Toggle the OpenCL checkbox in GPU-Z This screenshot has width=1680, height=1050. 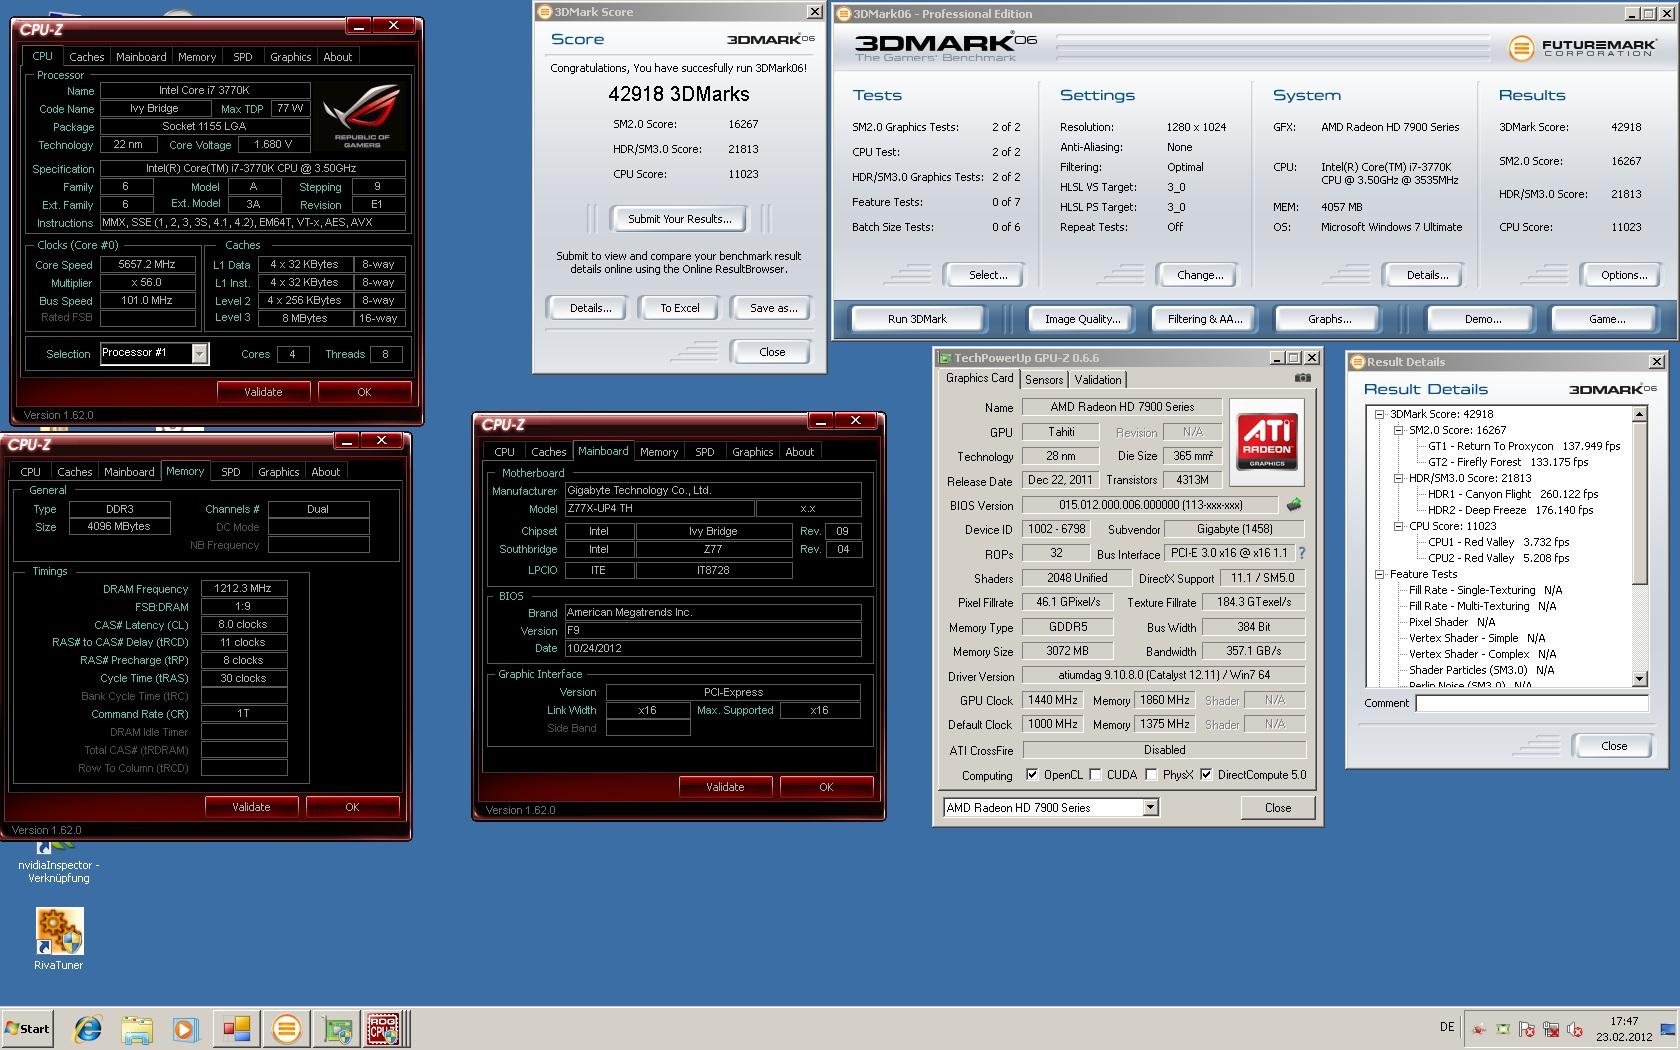click(x=1032, y=775)
